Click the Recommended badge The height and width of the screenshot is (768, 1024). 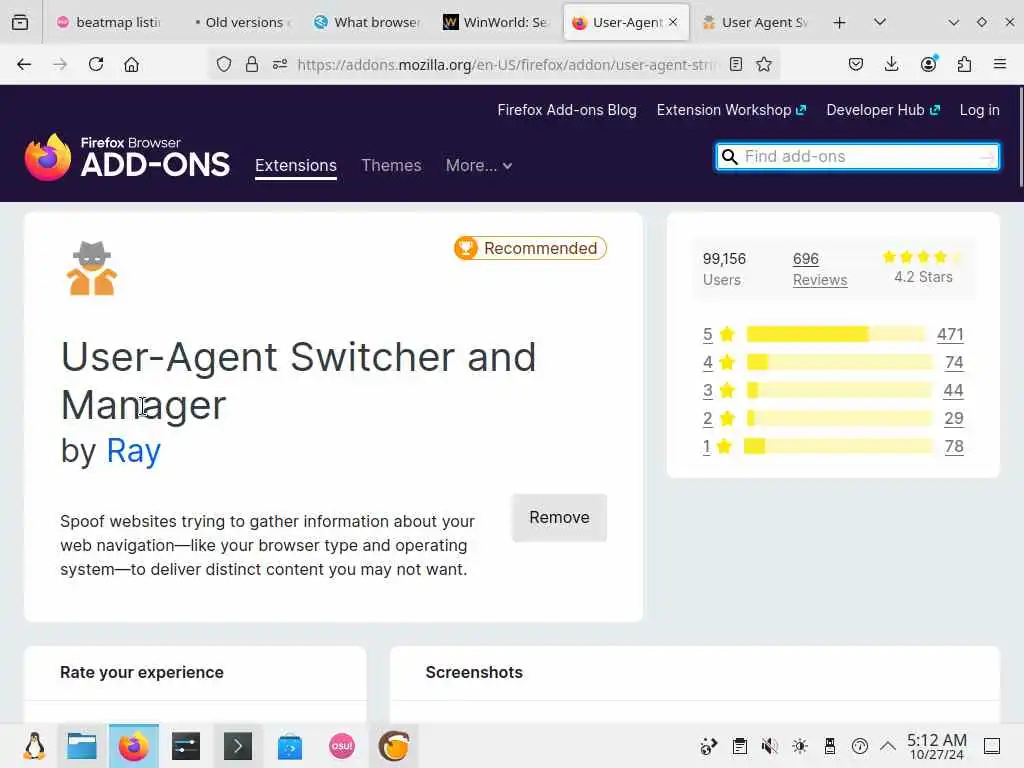530,248
